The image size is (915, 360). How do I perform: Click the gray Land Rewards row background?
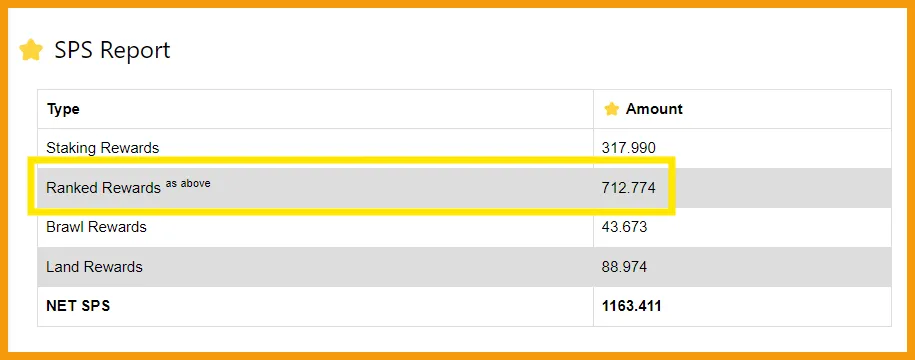(x=465, y=267)
